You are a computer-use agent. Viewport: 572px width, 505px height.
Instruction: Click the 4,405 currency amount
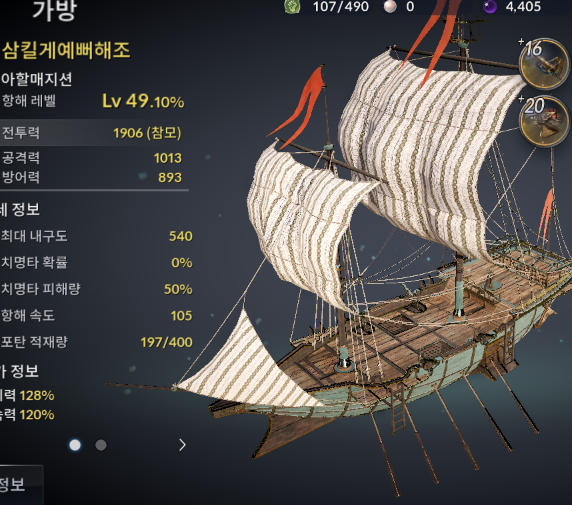[523, 7]
